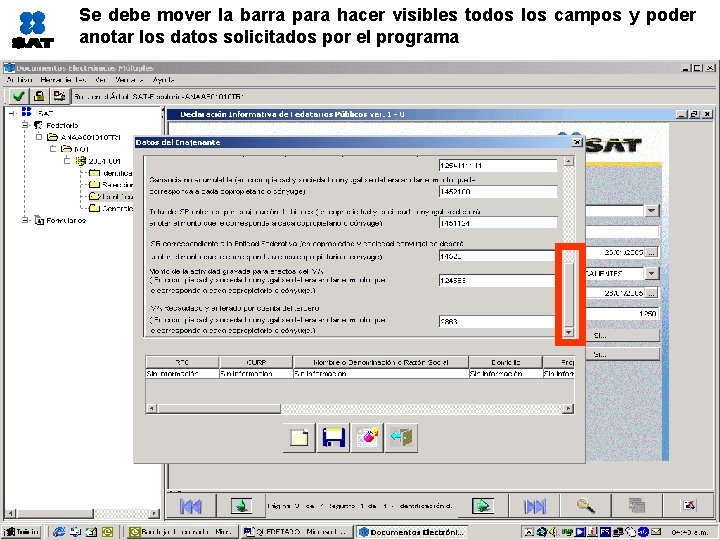The height and width of the screenshot is (540, 720).
Task: Click the green previous page arrow icon
Action: [x=241, y=506]
